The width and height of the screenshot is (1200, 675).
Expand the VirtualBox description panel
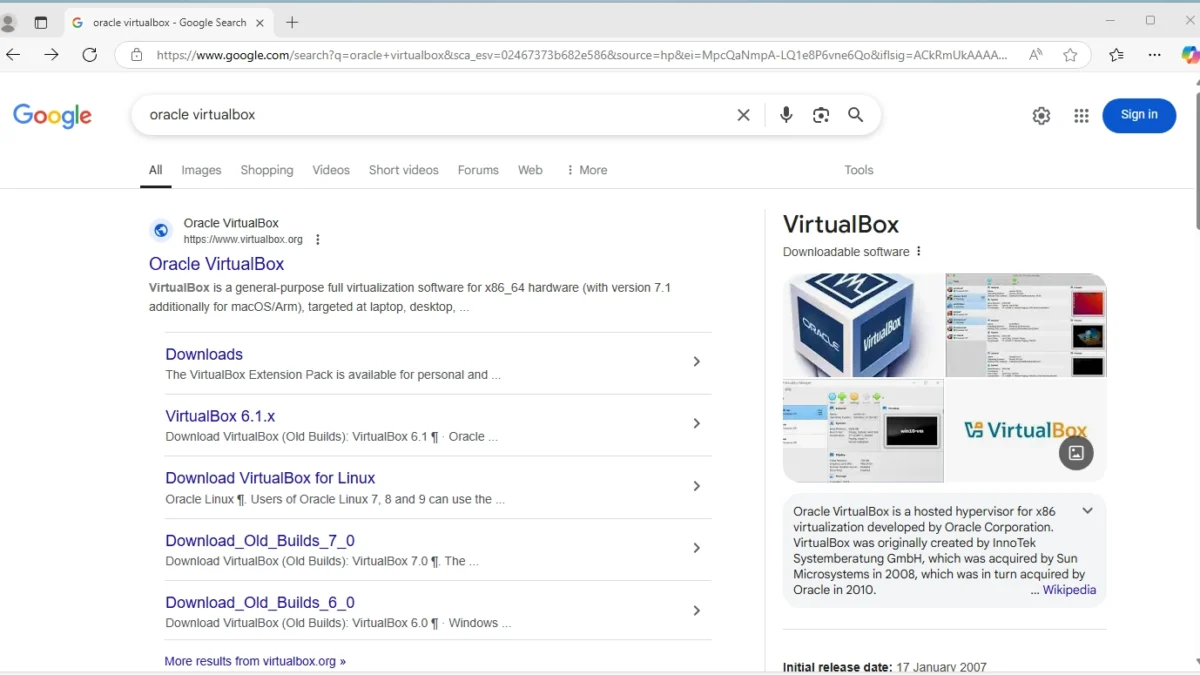click(1087, 511)
